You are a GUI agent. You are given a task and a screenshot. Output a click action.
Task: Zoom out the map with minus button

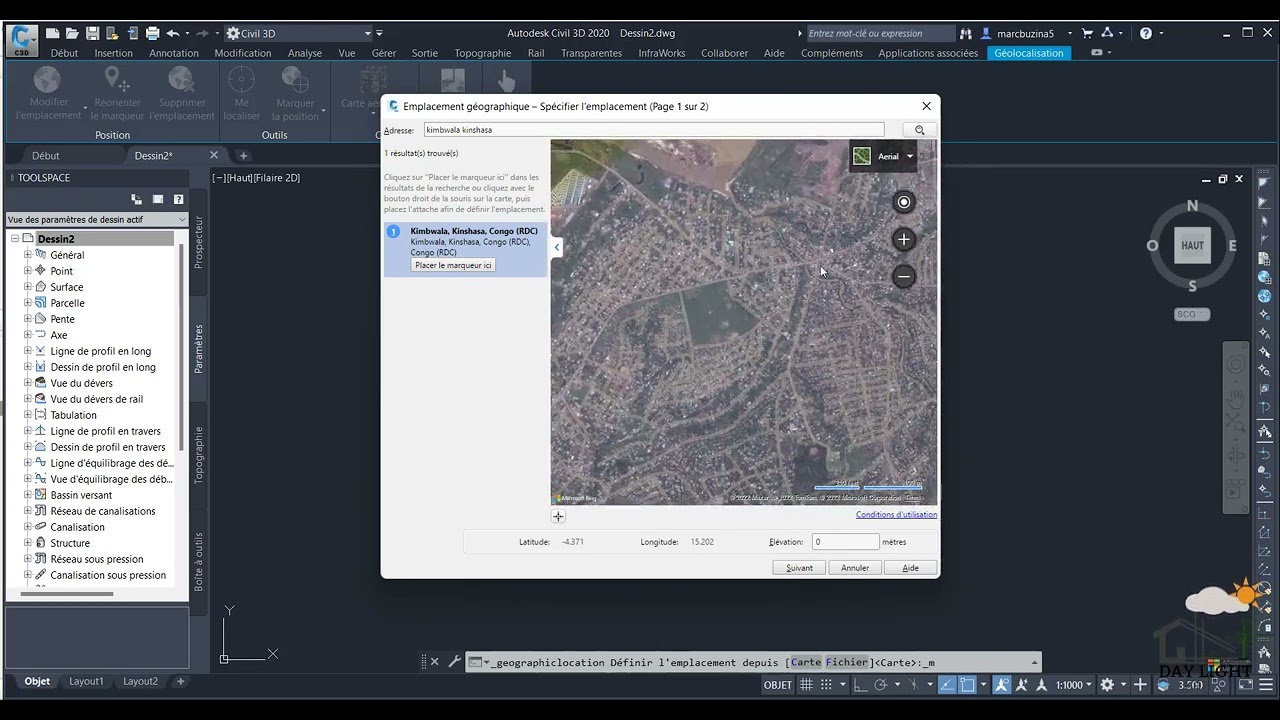pyautogui.click(x=904, y=276)
